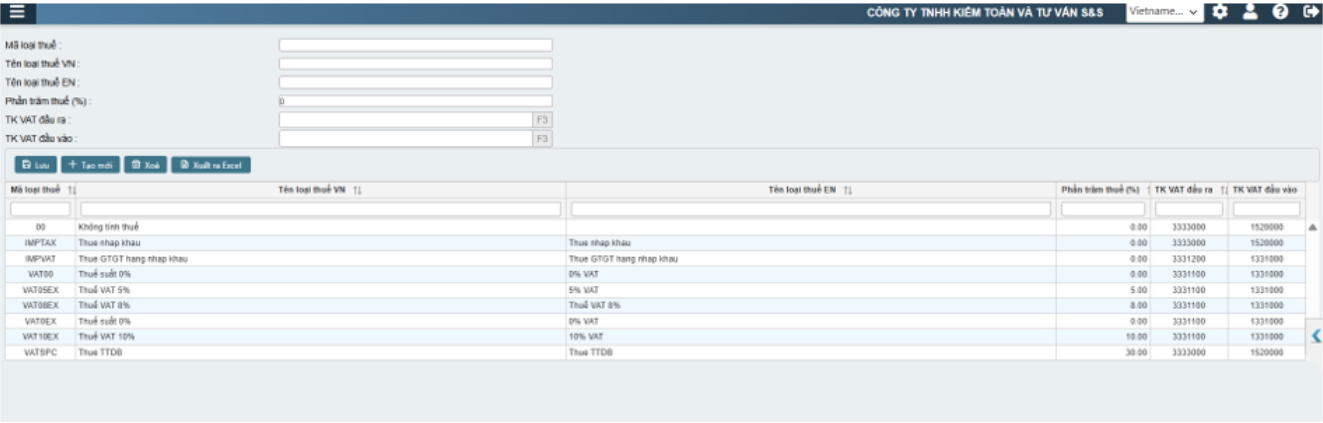Click the Lưu save button
Image resolution: width=1323 pixels, height=423 pixels.
pos(34,164)
